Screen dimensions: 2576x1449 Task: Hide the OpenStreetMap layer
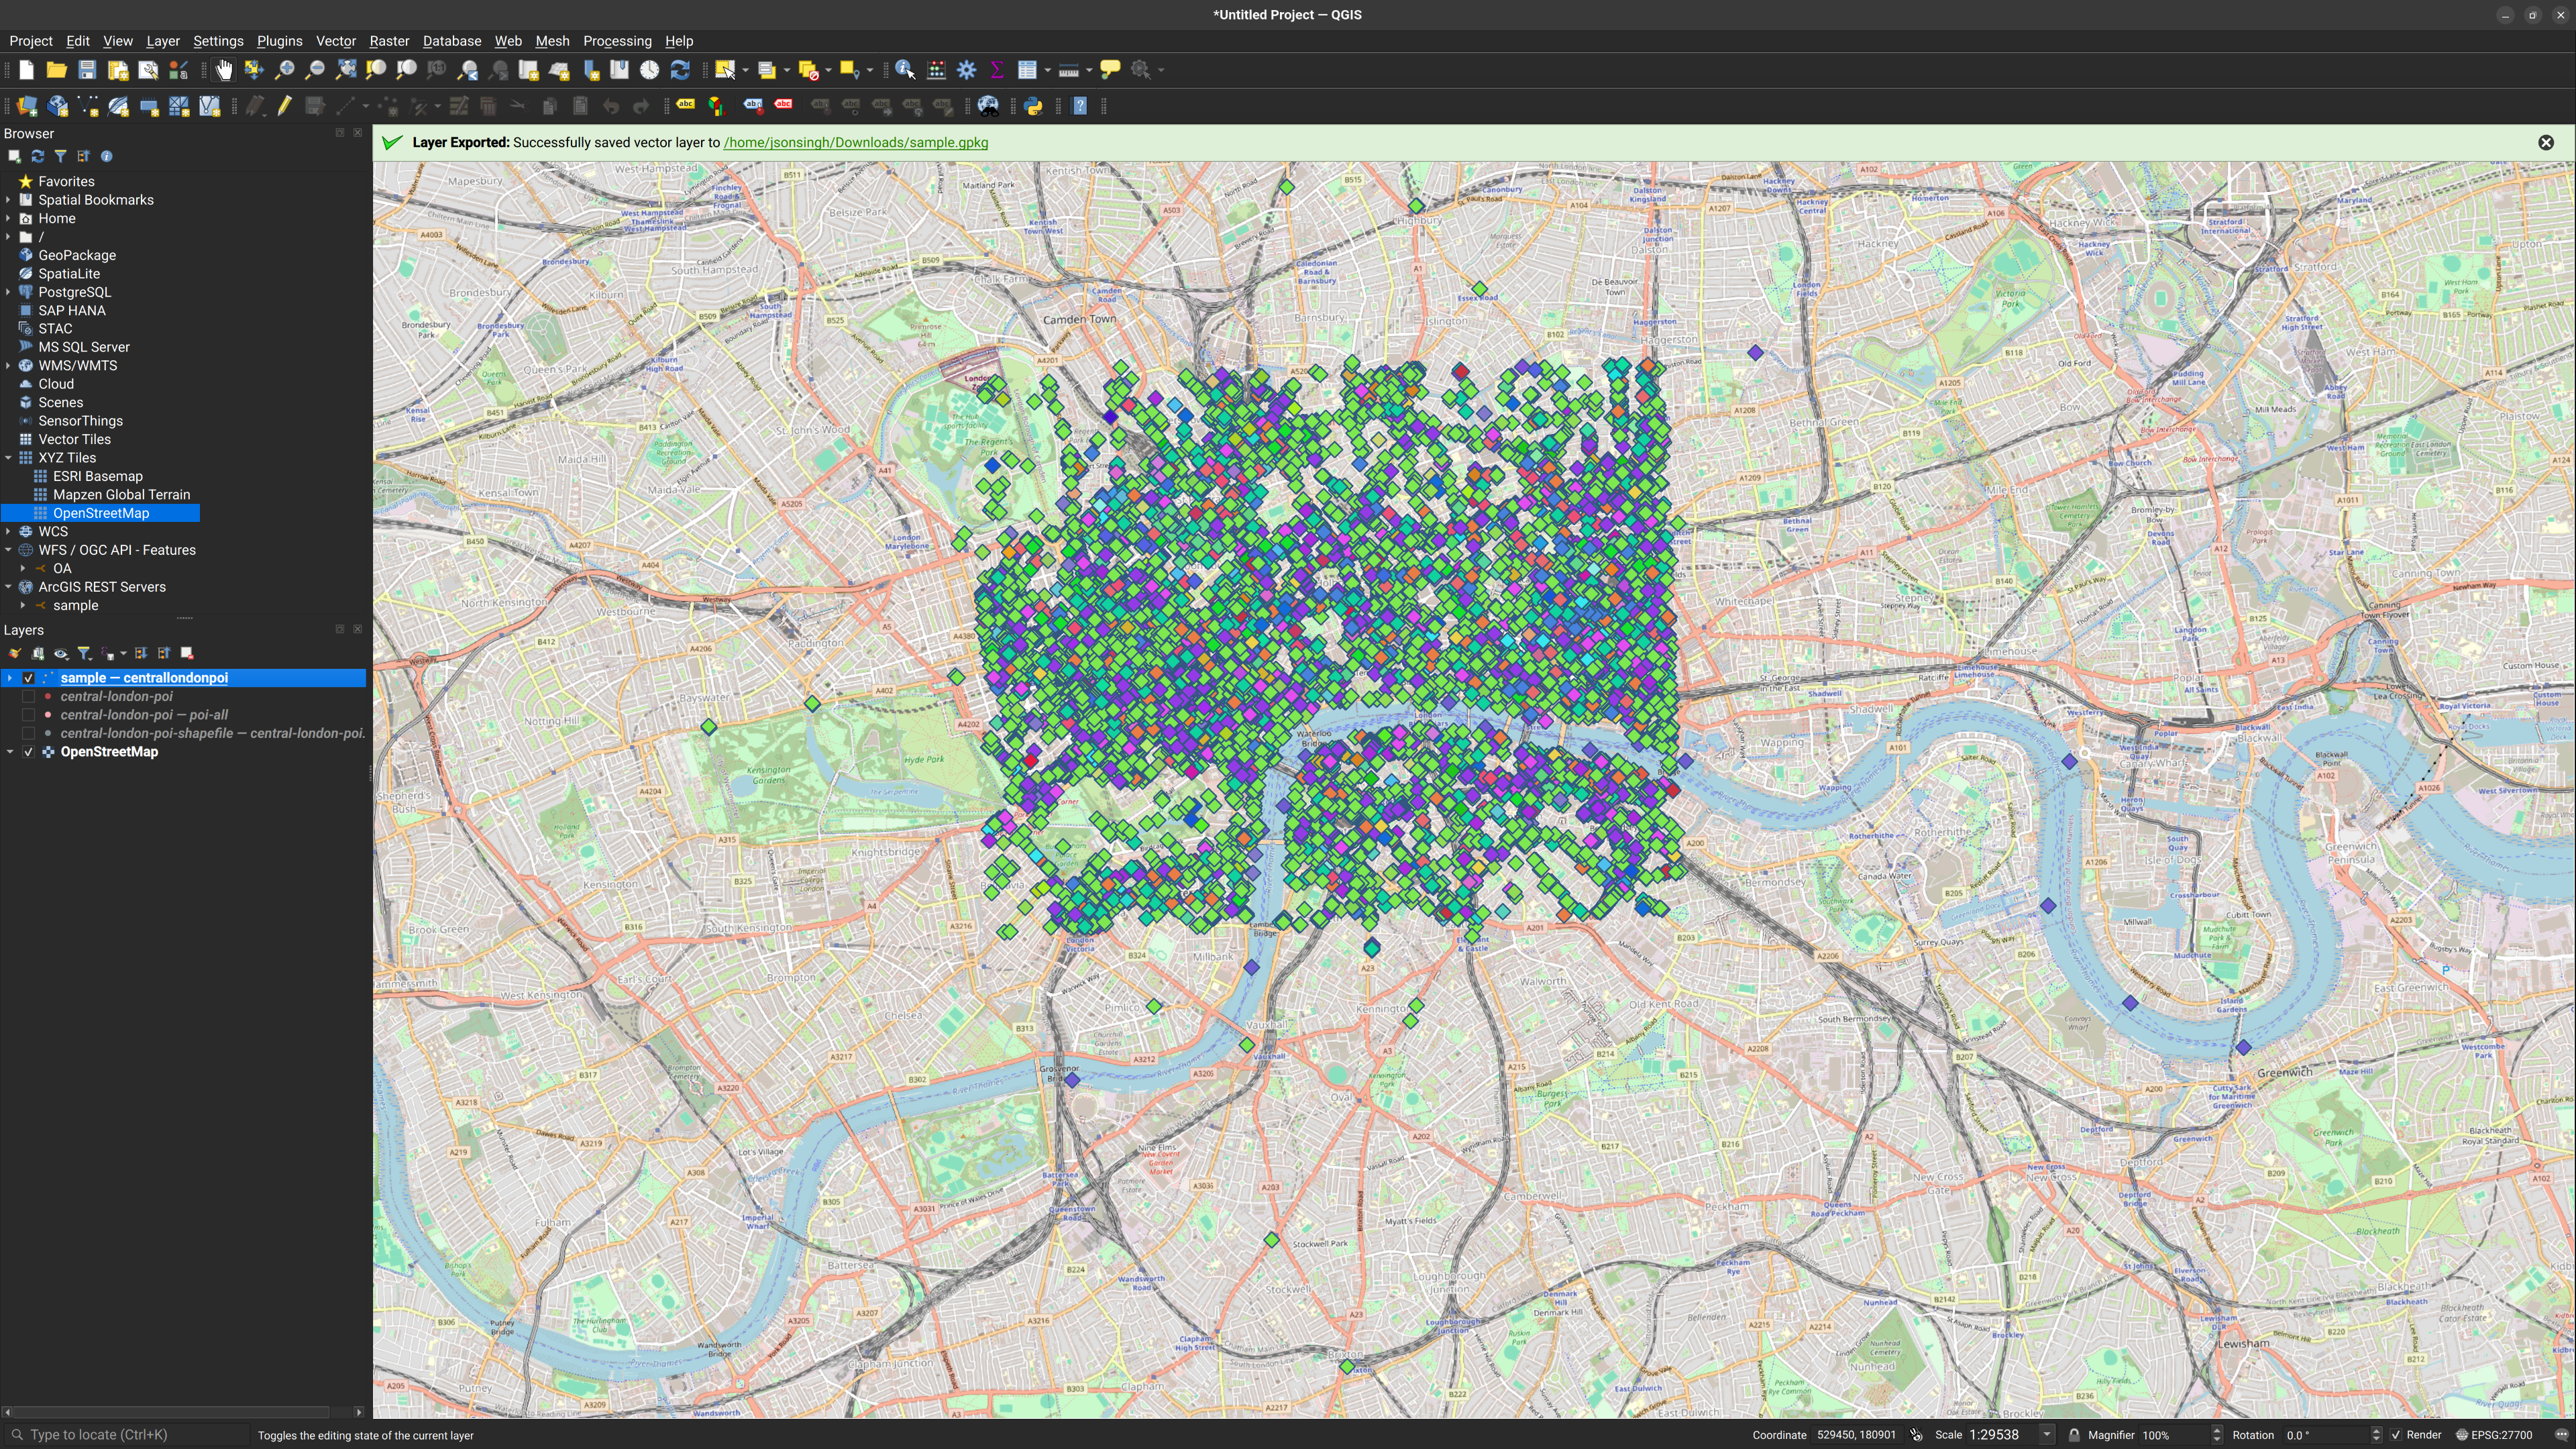[29, 752]
